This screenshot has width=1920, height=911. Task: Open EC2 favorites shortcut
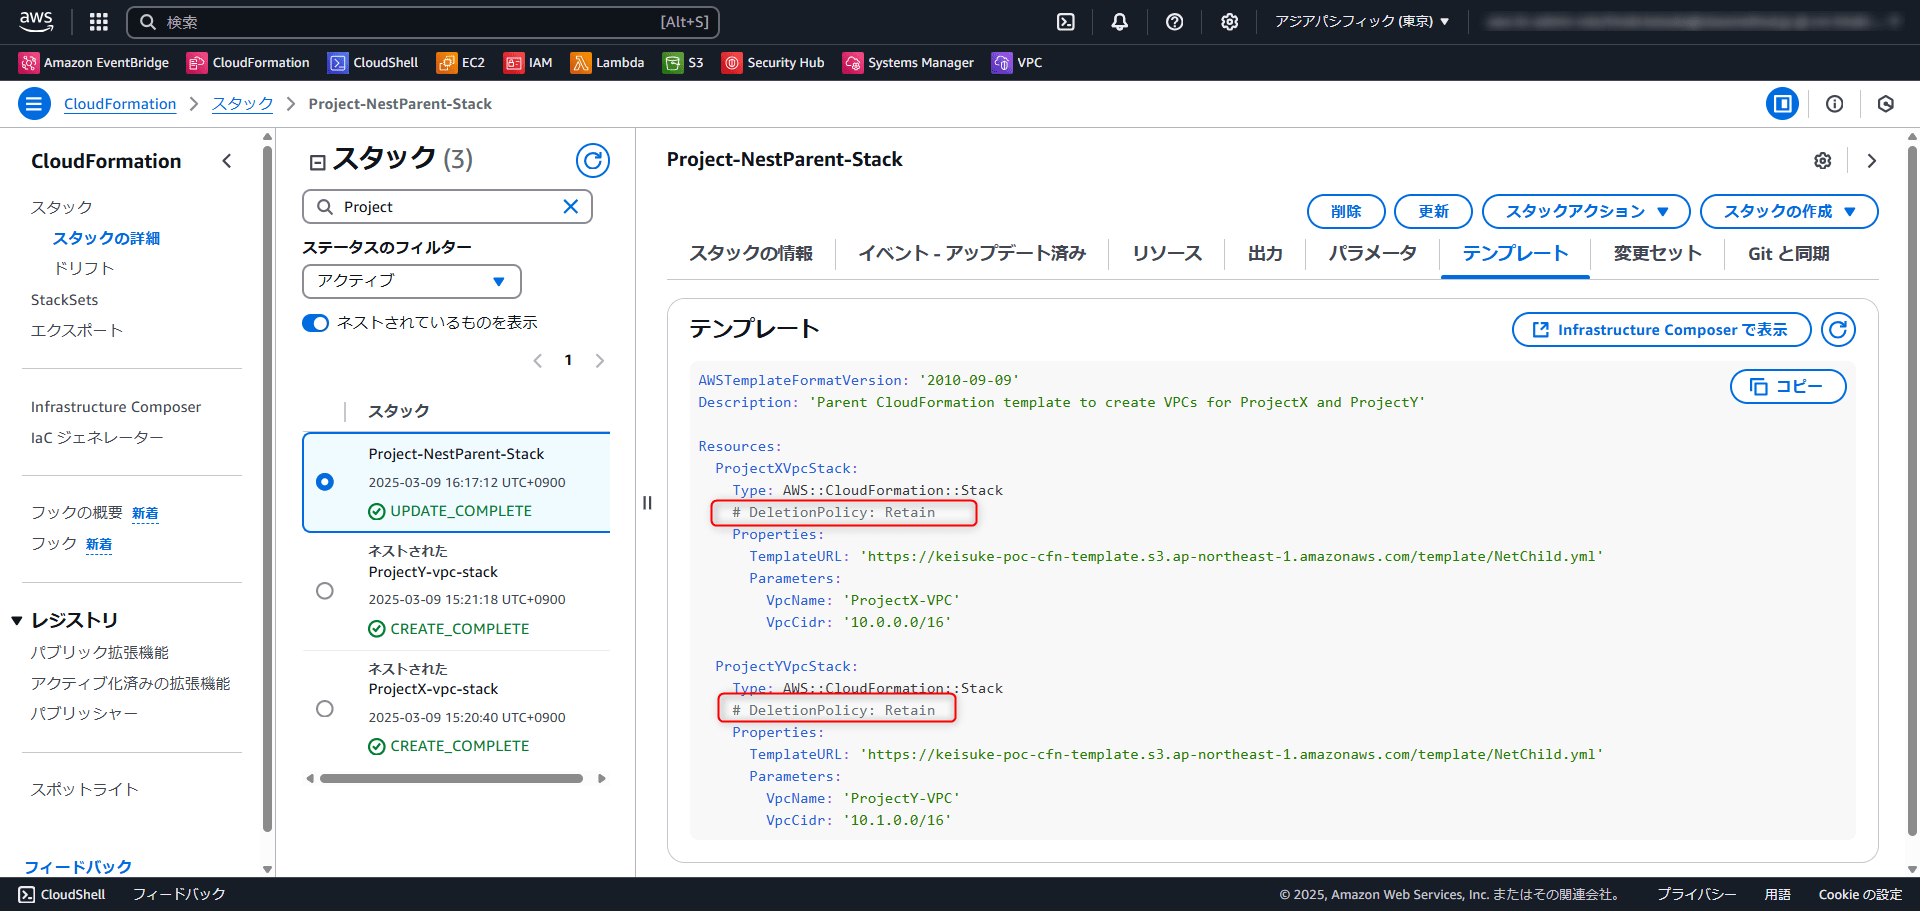(x=461, y=62)
